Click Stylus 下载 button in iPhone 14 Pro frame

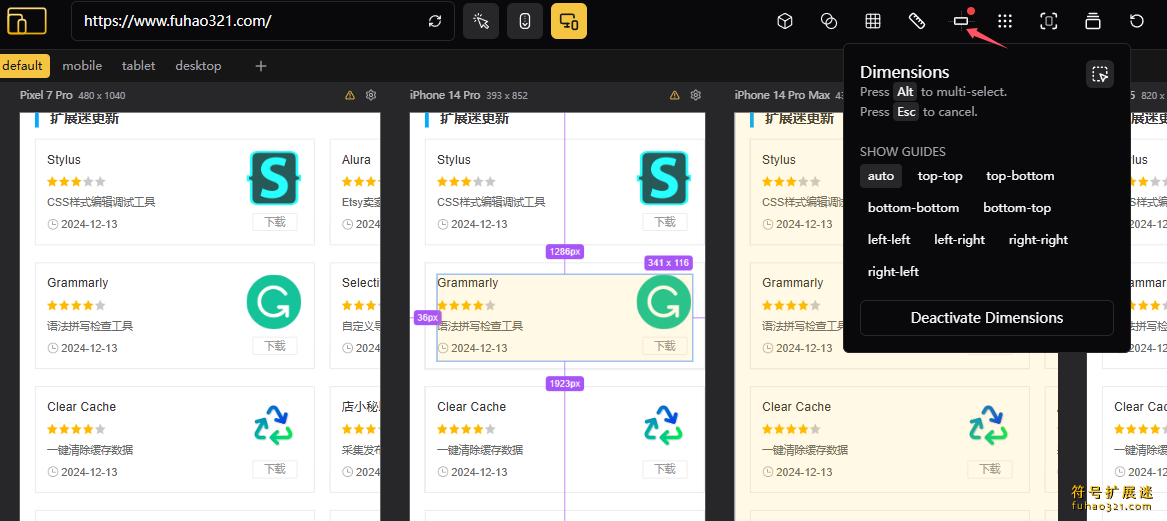click(x=665, y=222)
